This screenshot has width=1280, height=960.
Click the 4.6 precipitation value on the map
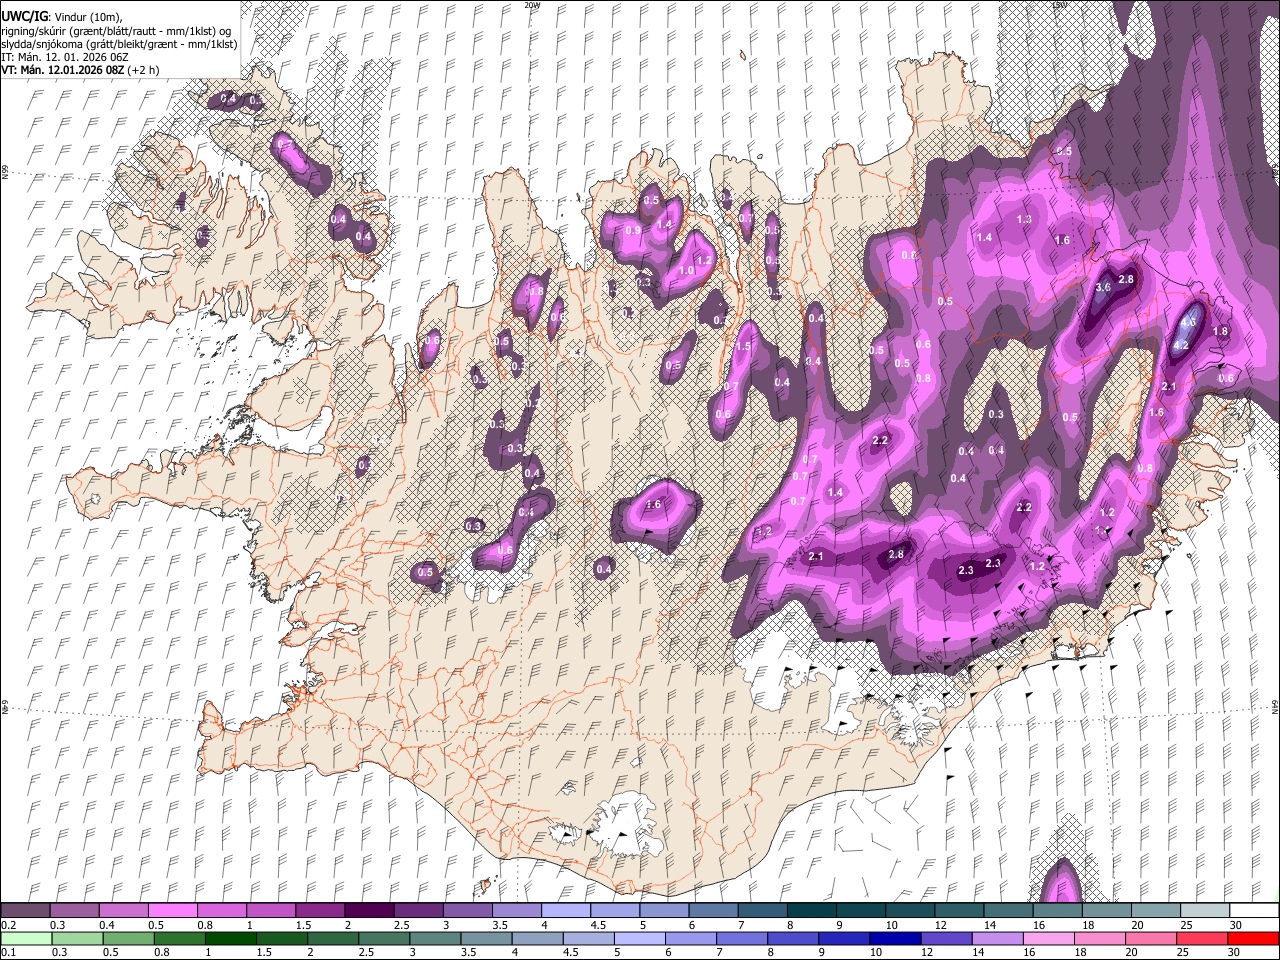pos(1189,323)
